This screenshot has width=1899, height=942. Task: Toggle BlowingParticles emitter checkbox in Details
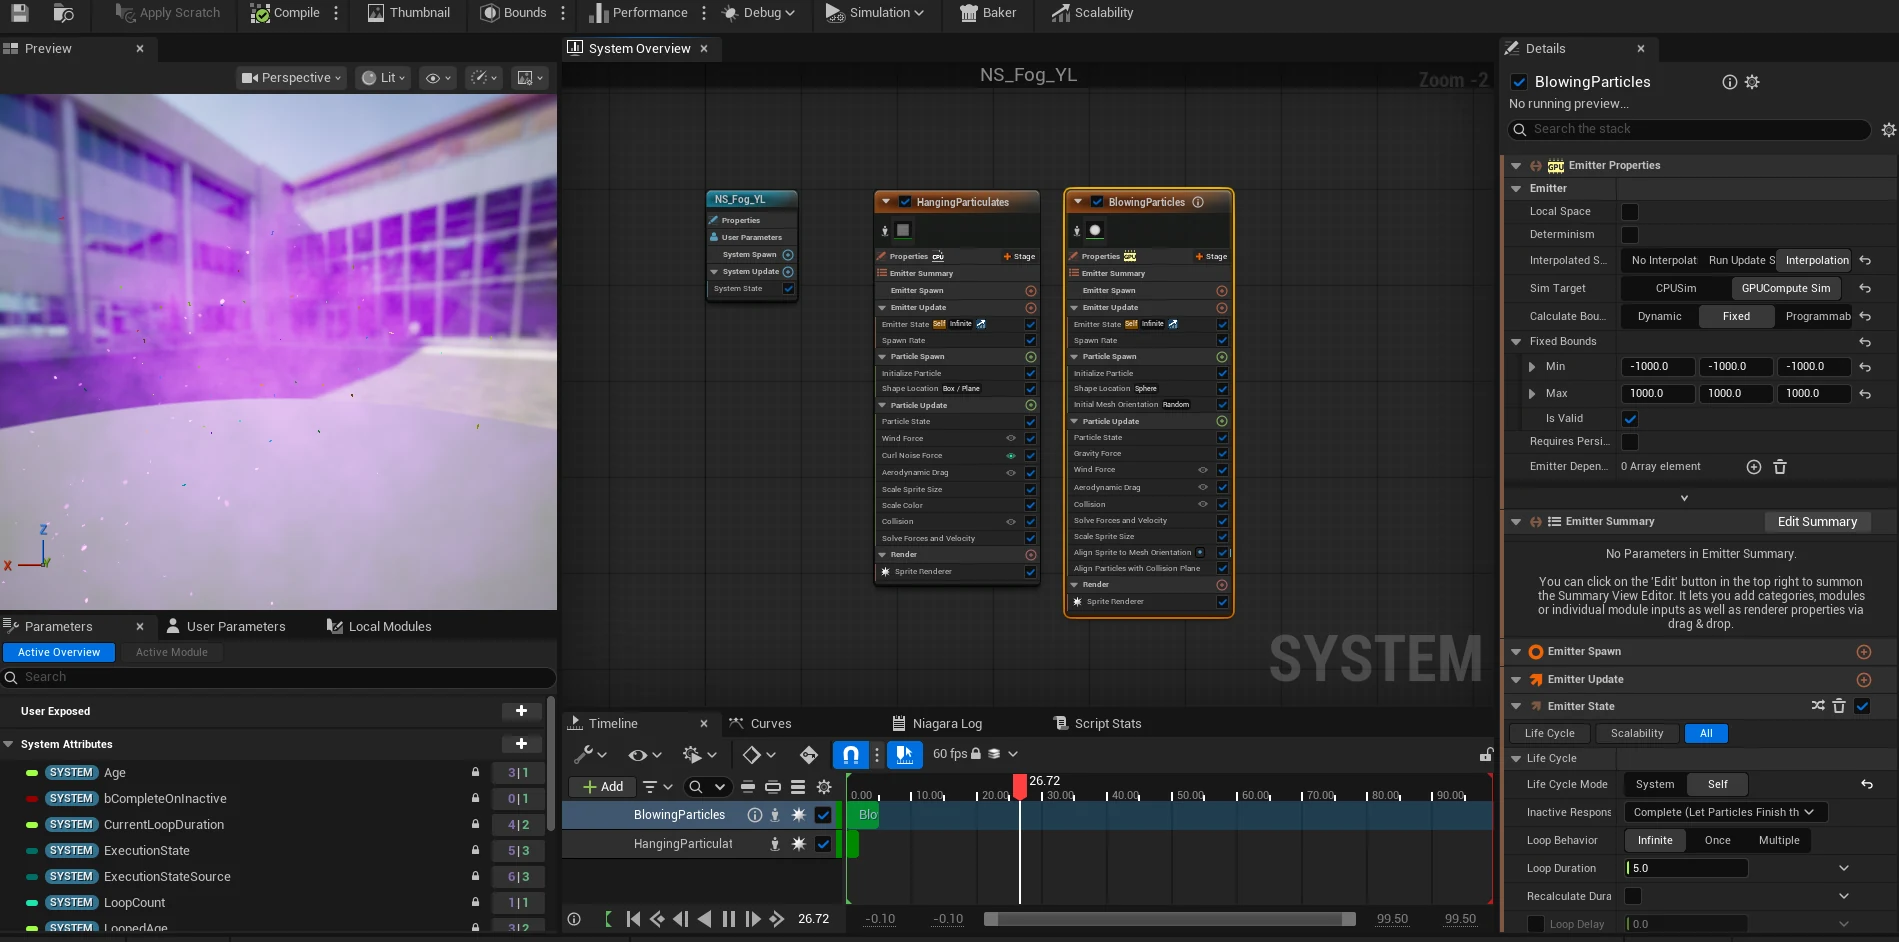[x=1519, y=82]
